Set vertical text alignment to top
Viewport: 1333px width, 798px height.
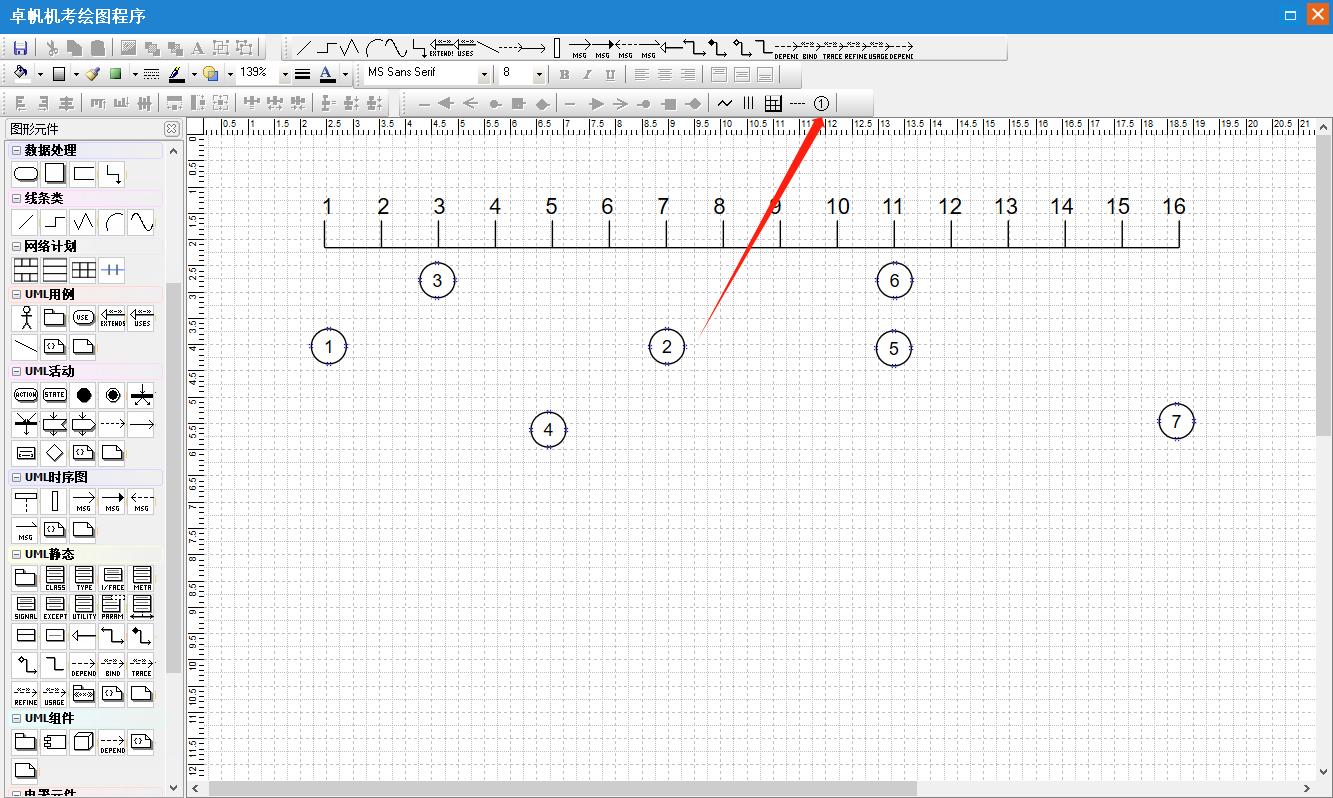pyautogui.click(x=718, y=74)
